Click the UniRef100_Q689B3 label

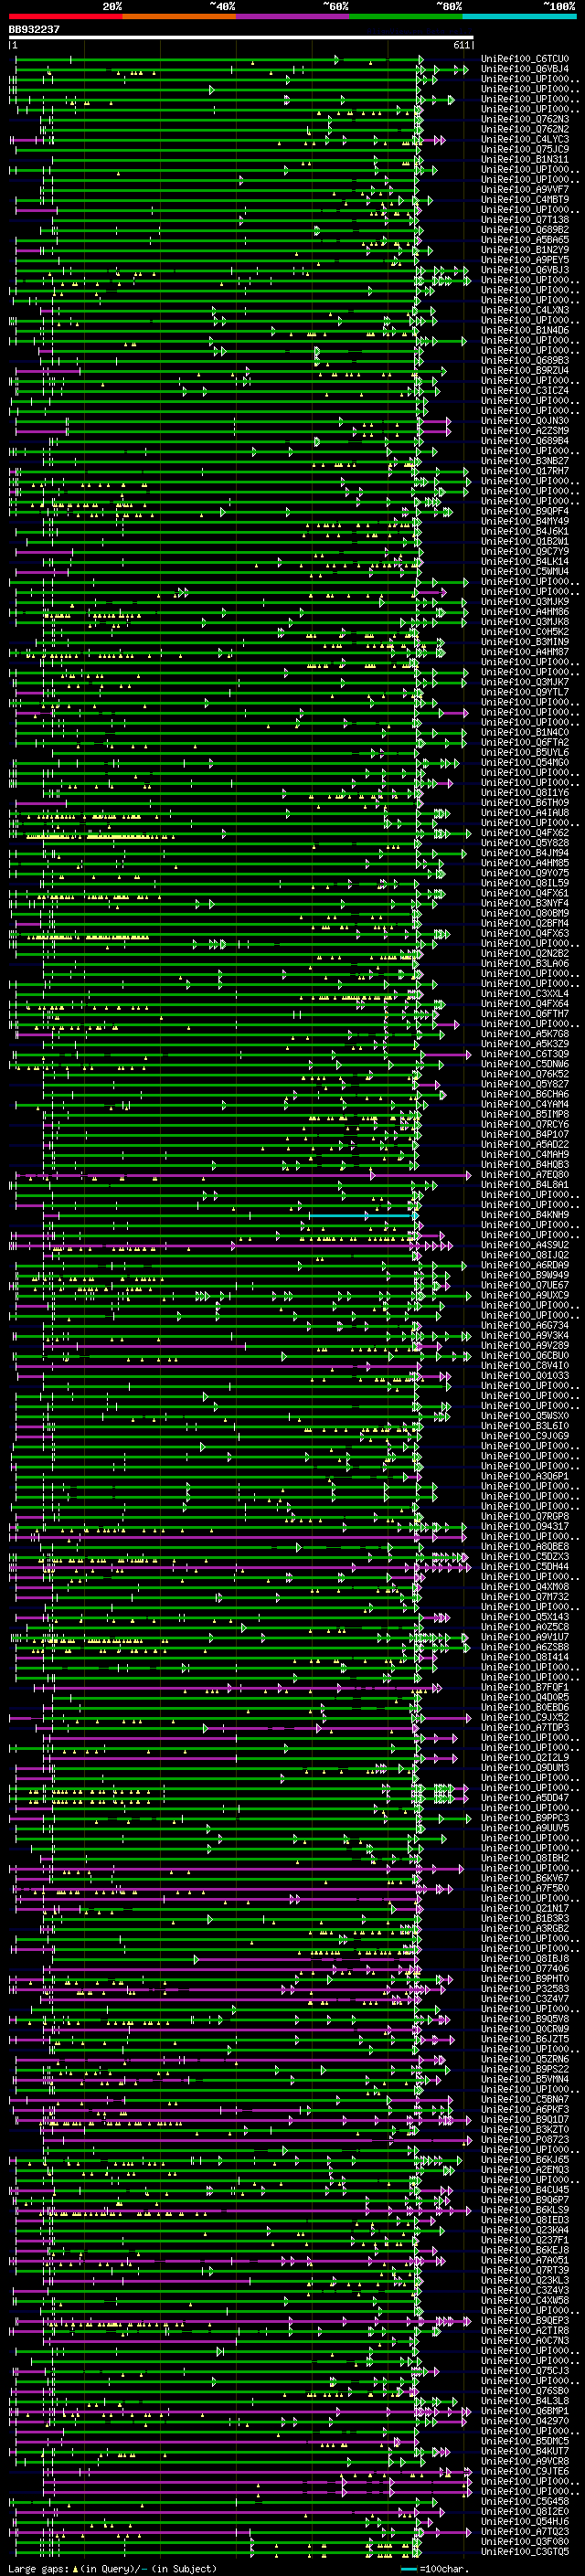pyautogui.click(x=525, y=360)
